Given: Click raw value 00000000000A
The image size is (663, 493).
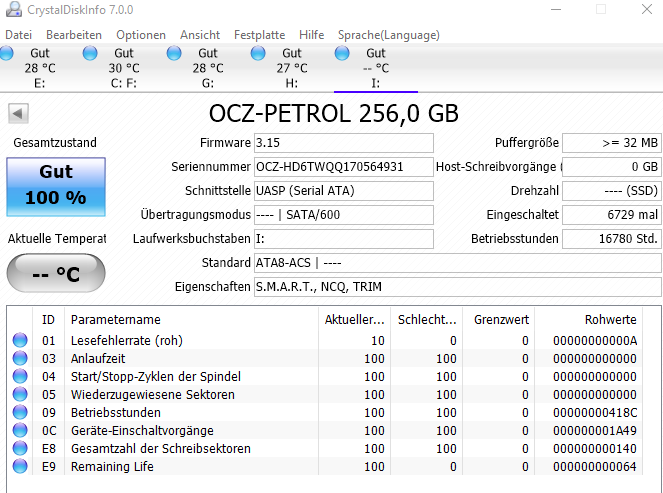Looking at the screenshot, I should click(x=595, y=340).
